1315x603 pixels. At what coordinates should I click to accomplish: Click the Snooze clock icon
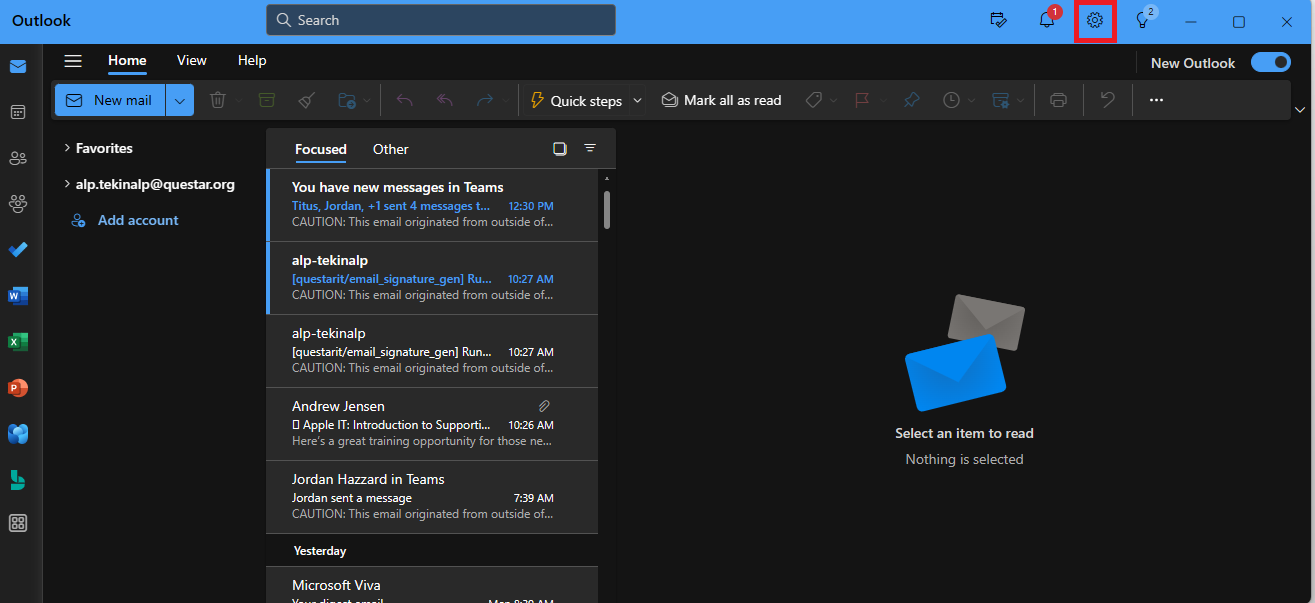[951, 100]
